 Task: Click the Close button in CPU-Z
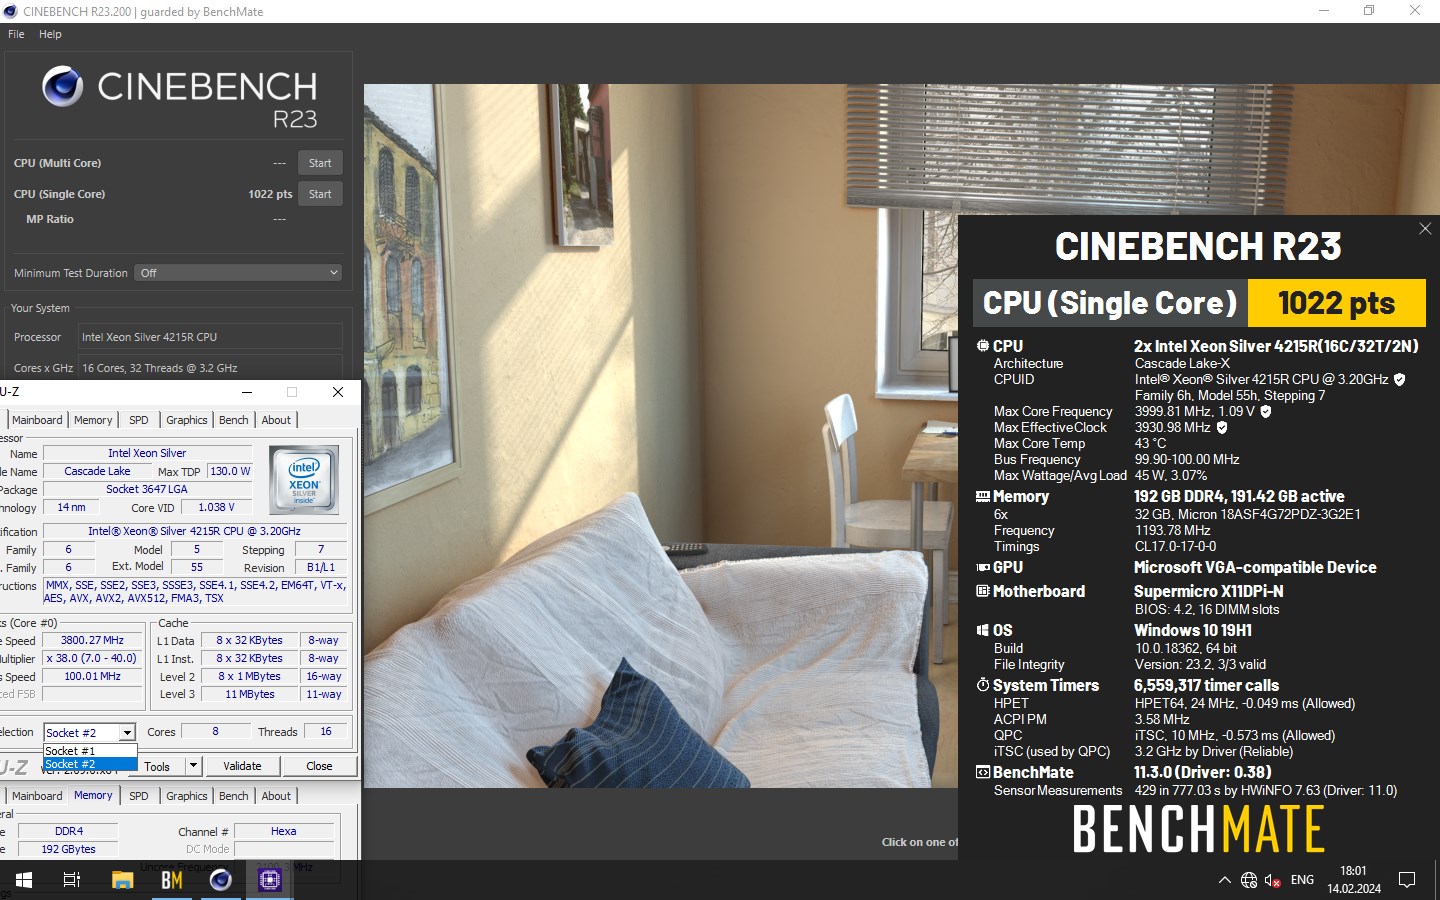click(x=319, y=766)
